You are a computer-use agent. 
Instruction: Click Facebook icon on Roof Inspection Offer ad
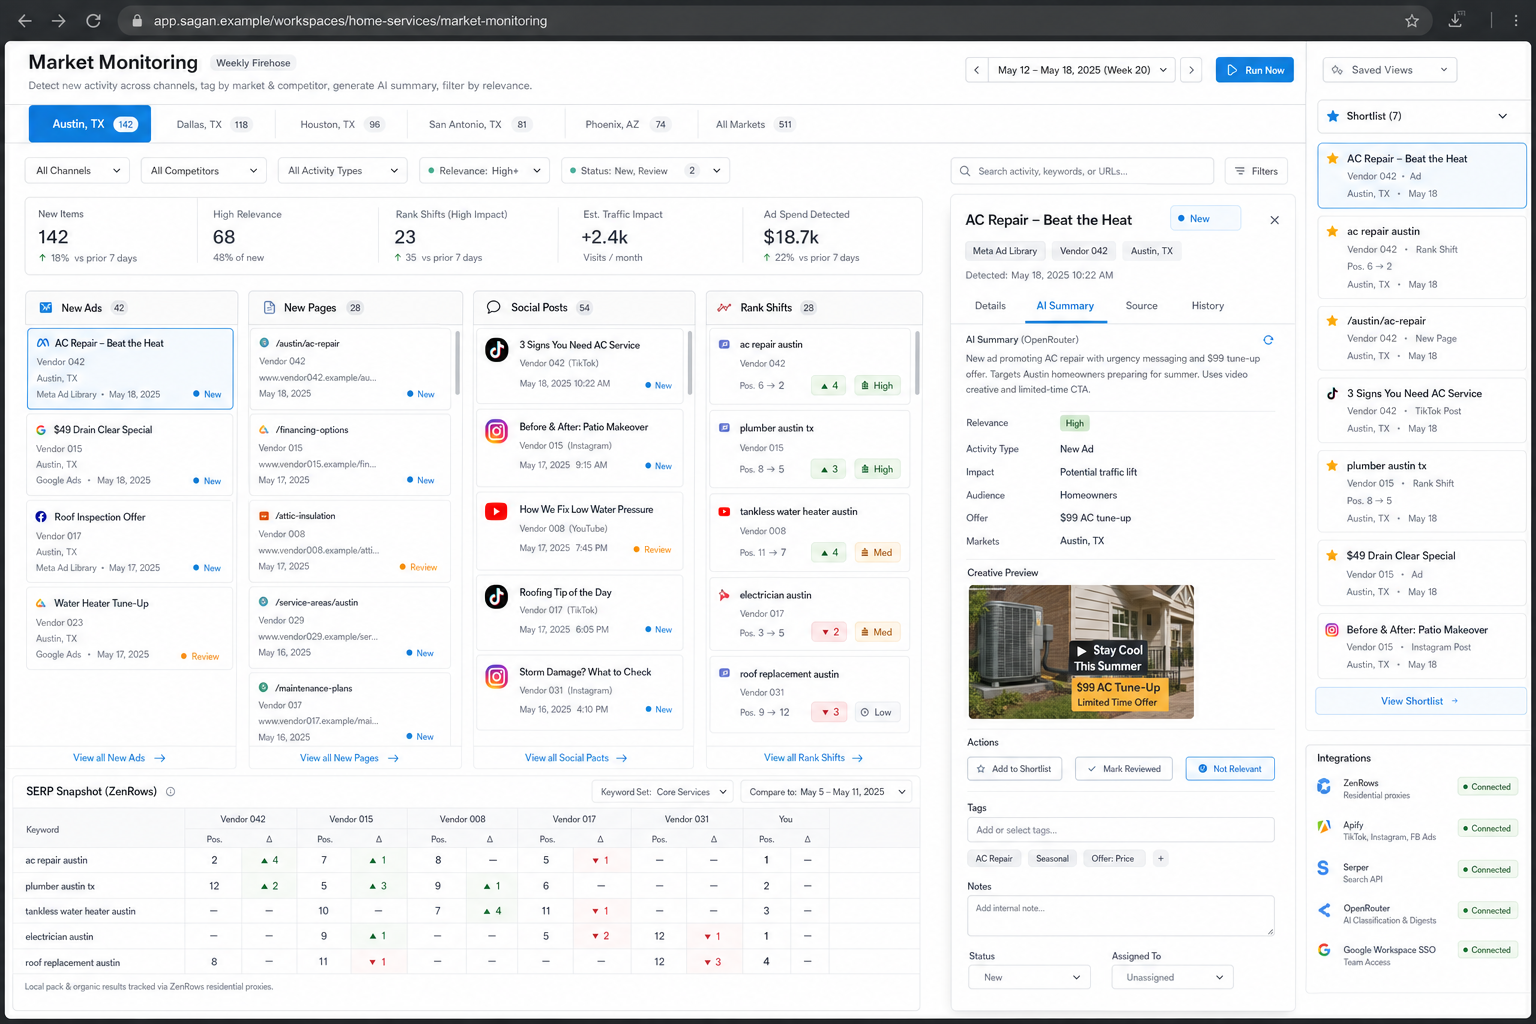pyautogui.click(x=41, y=517)
